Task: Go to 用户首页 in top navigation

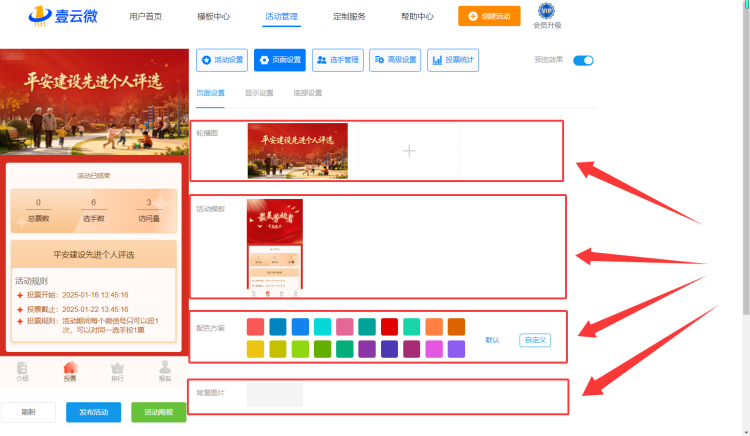Action: [x=145, y=16]
